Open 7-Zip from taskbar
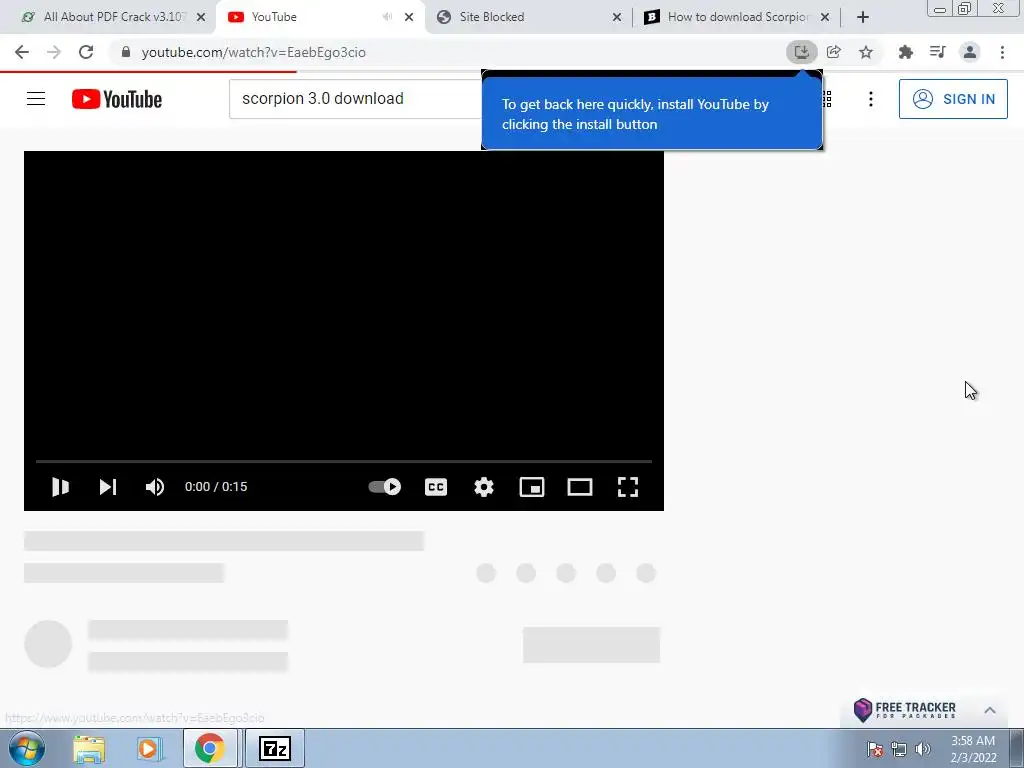This screenshot has height=768, width=1024. 274,749
